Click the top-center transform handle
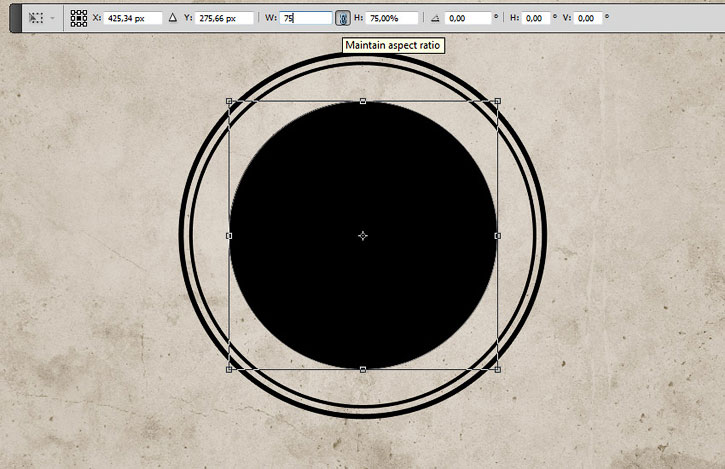Viewport: 725px width, 469px height. click(363, 101)
